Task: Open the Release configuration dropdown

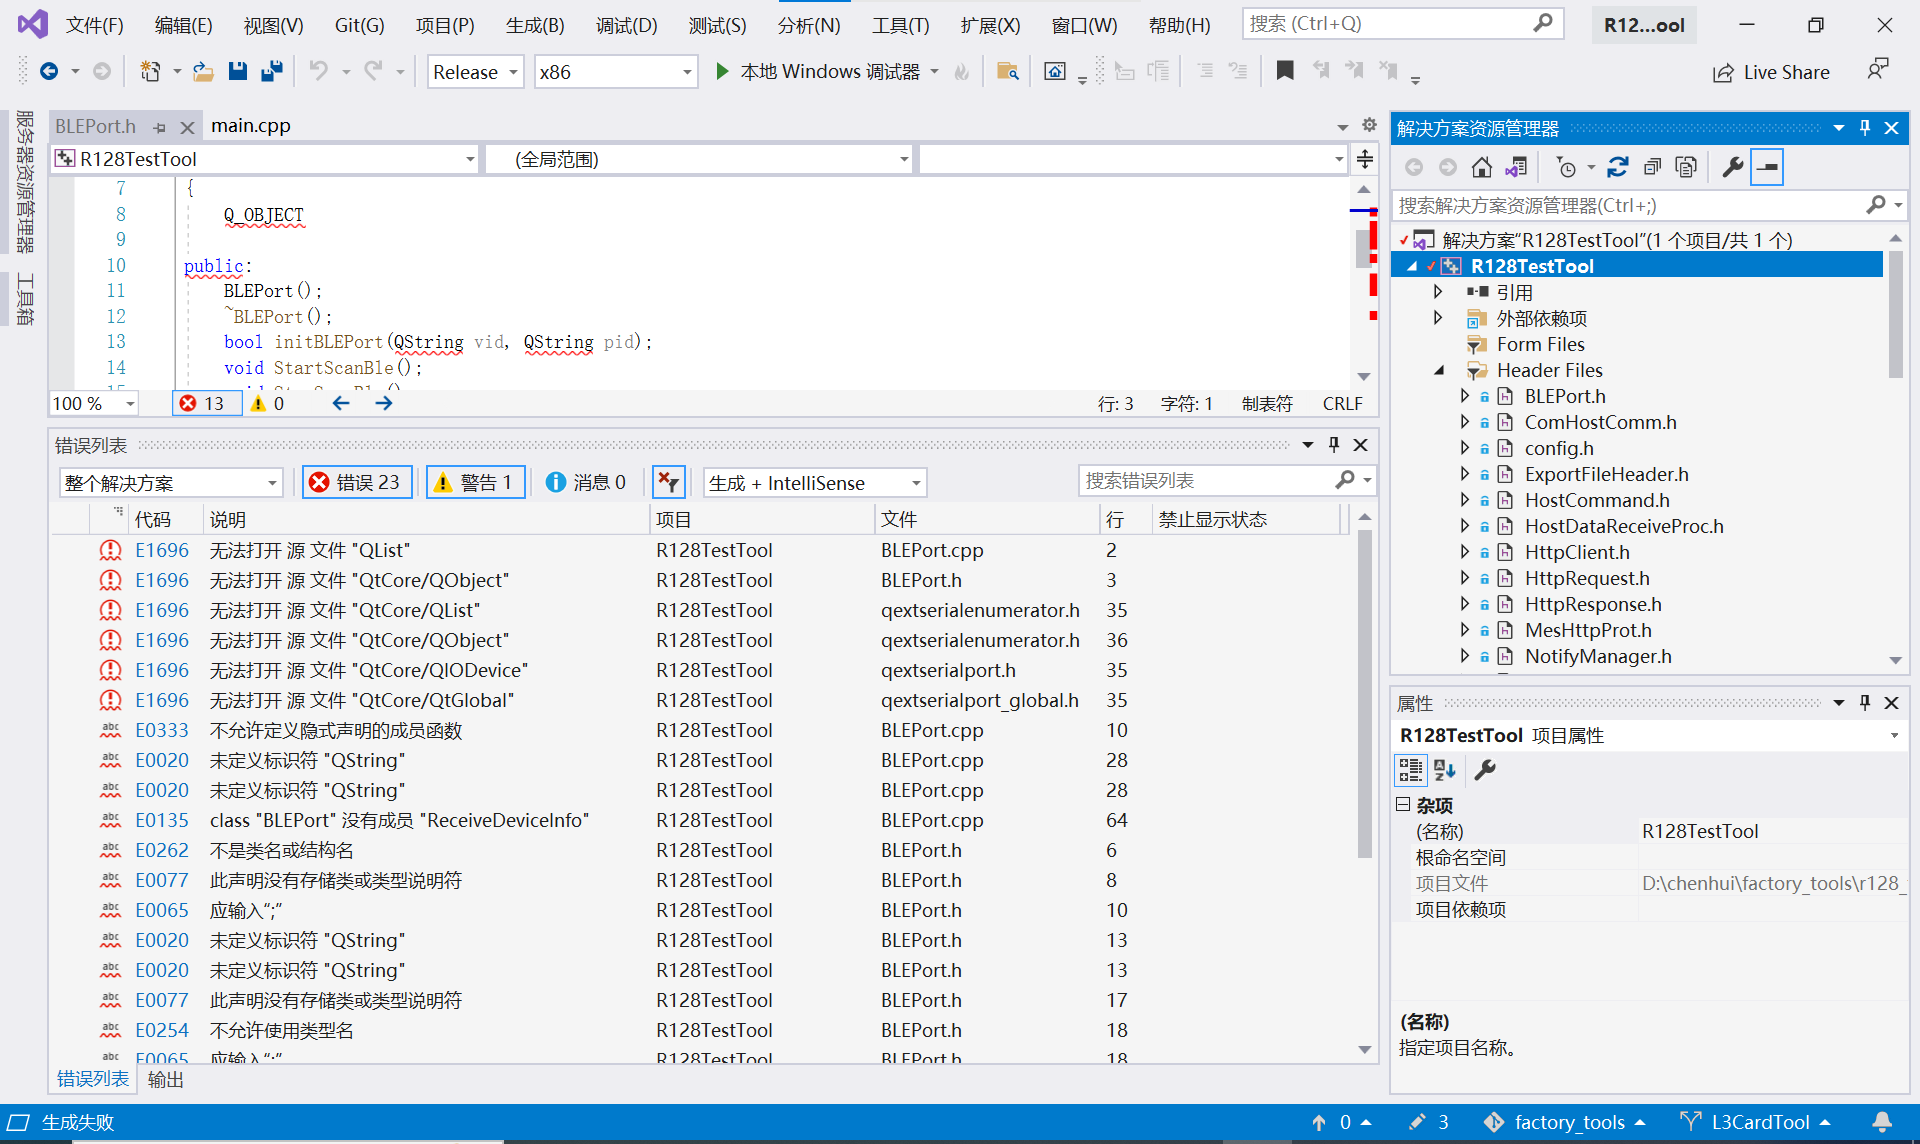Action: click(x=475, y=72)
